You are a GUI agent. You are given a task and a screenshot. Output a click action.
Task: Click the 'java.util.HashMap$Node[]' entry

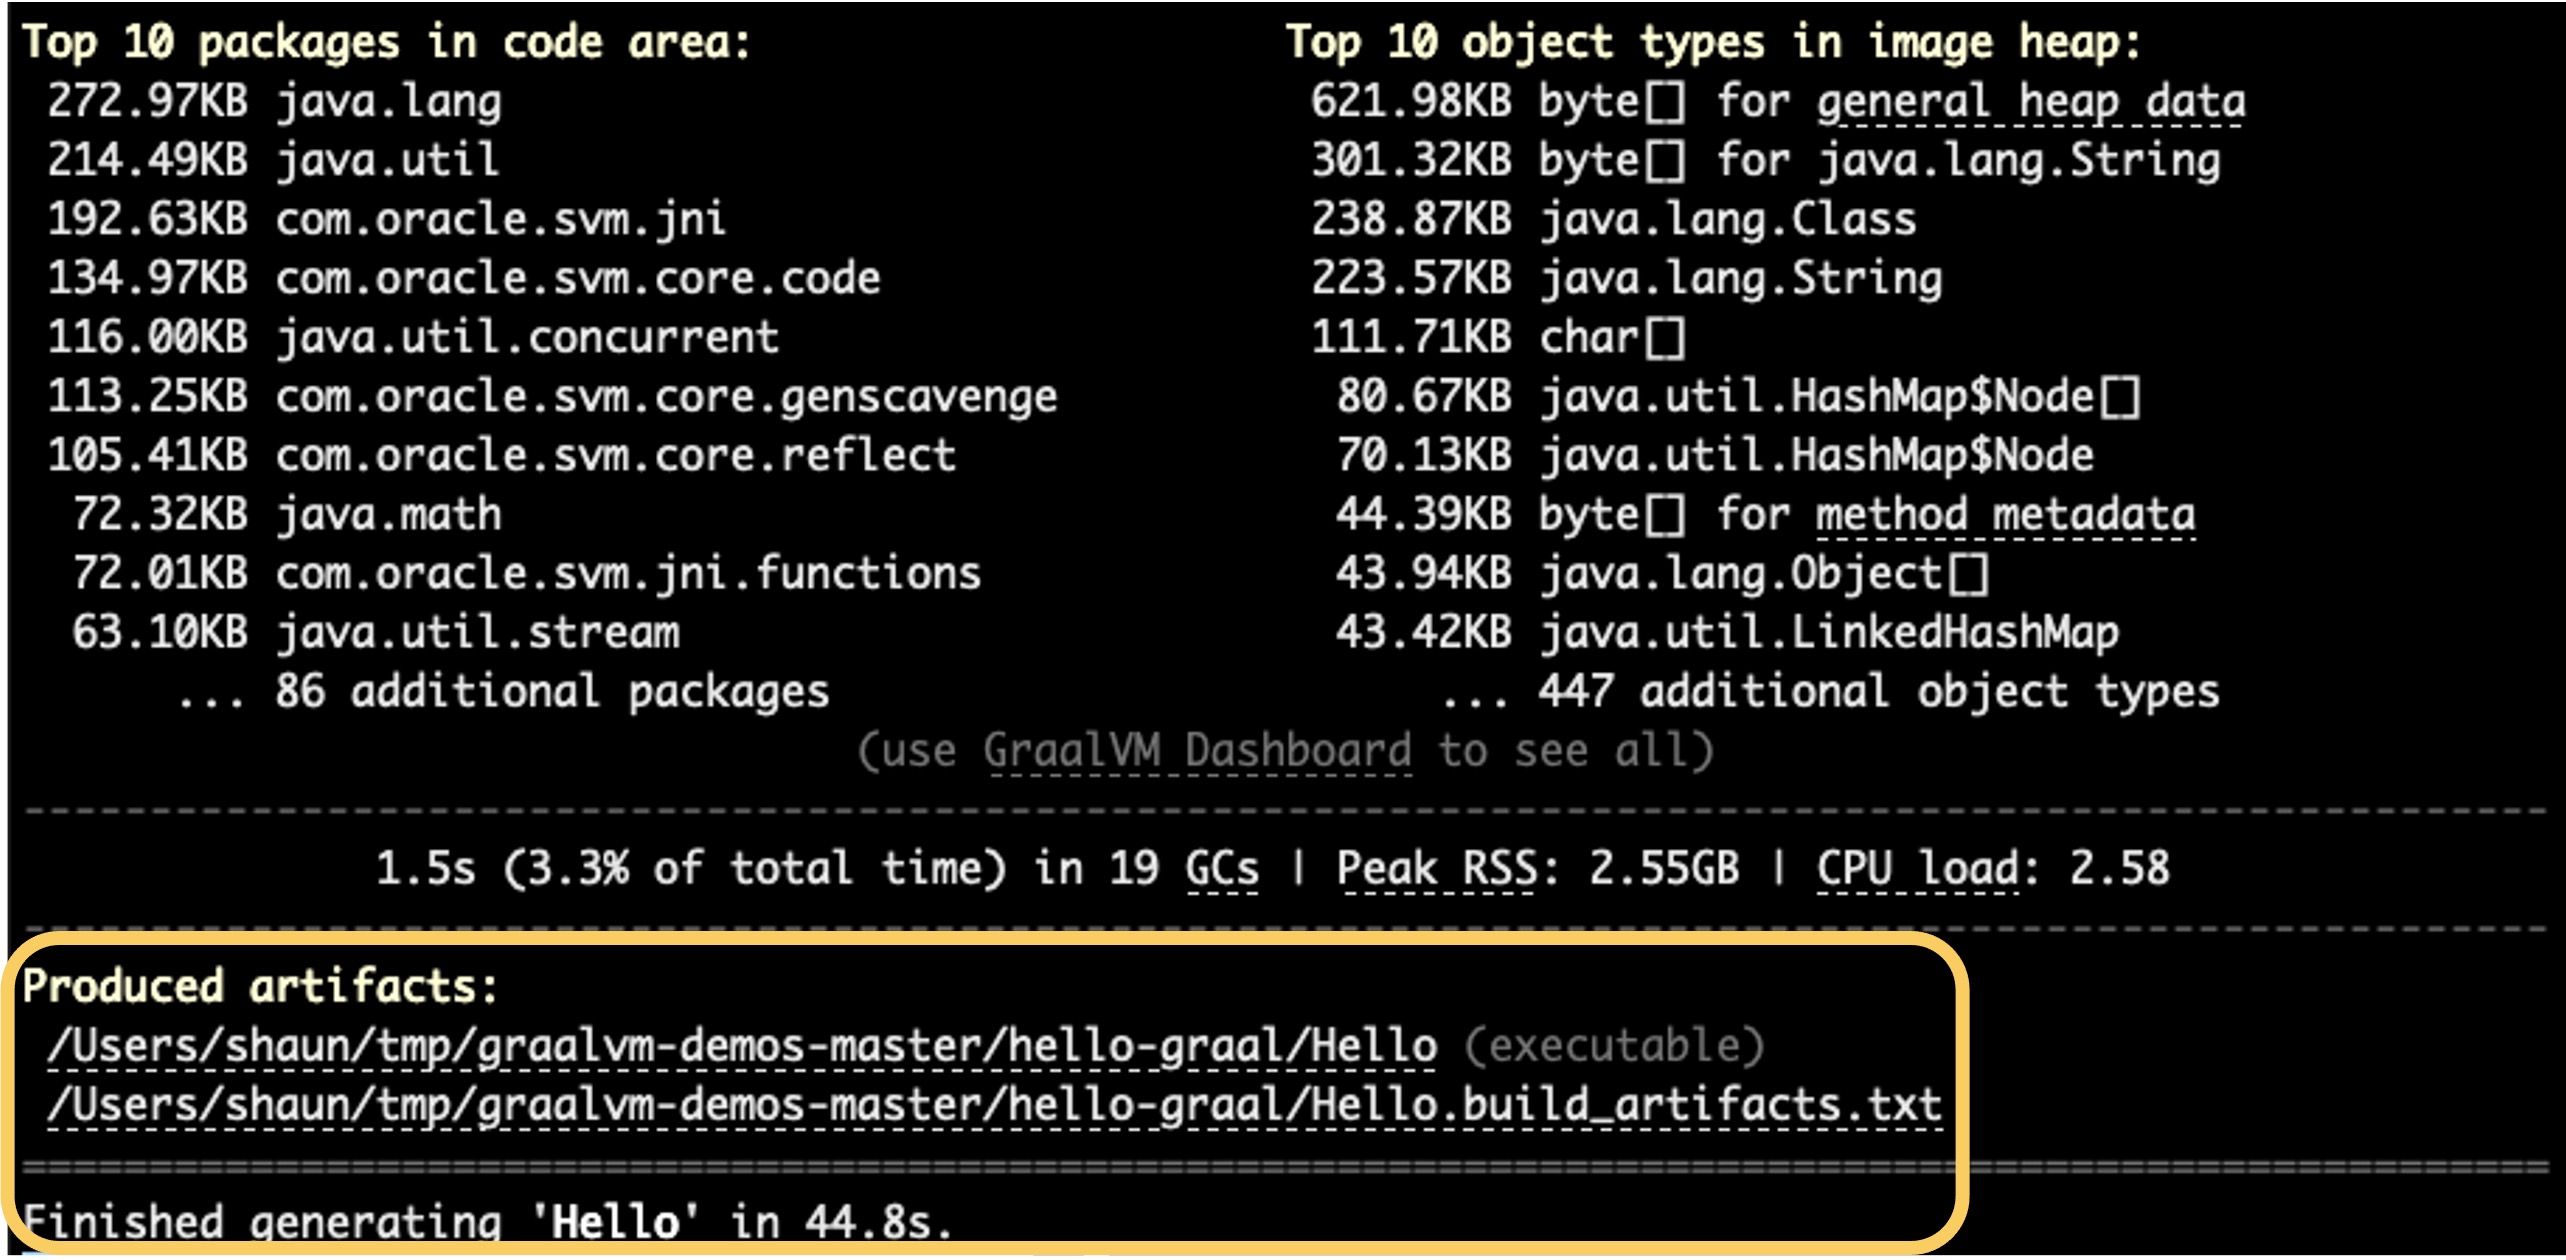coord(1838,397)
